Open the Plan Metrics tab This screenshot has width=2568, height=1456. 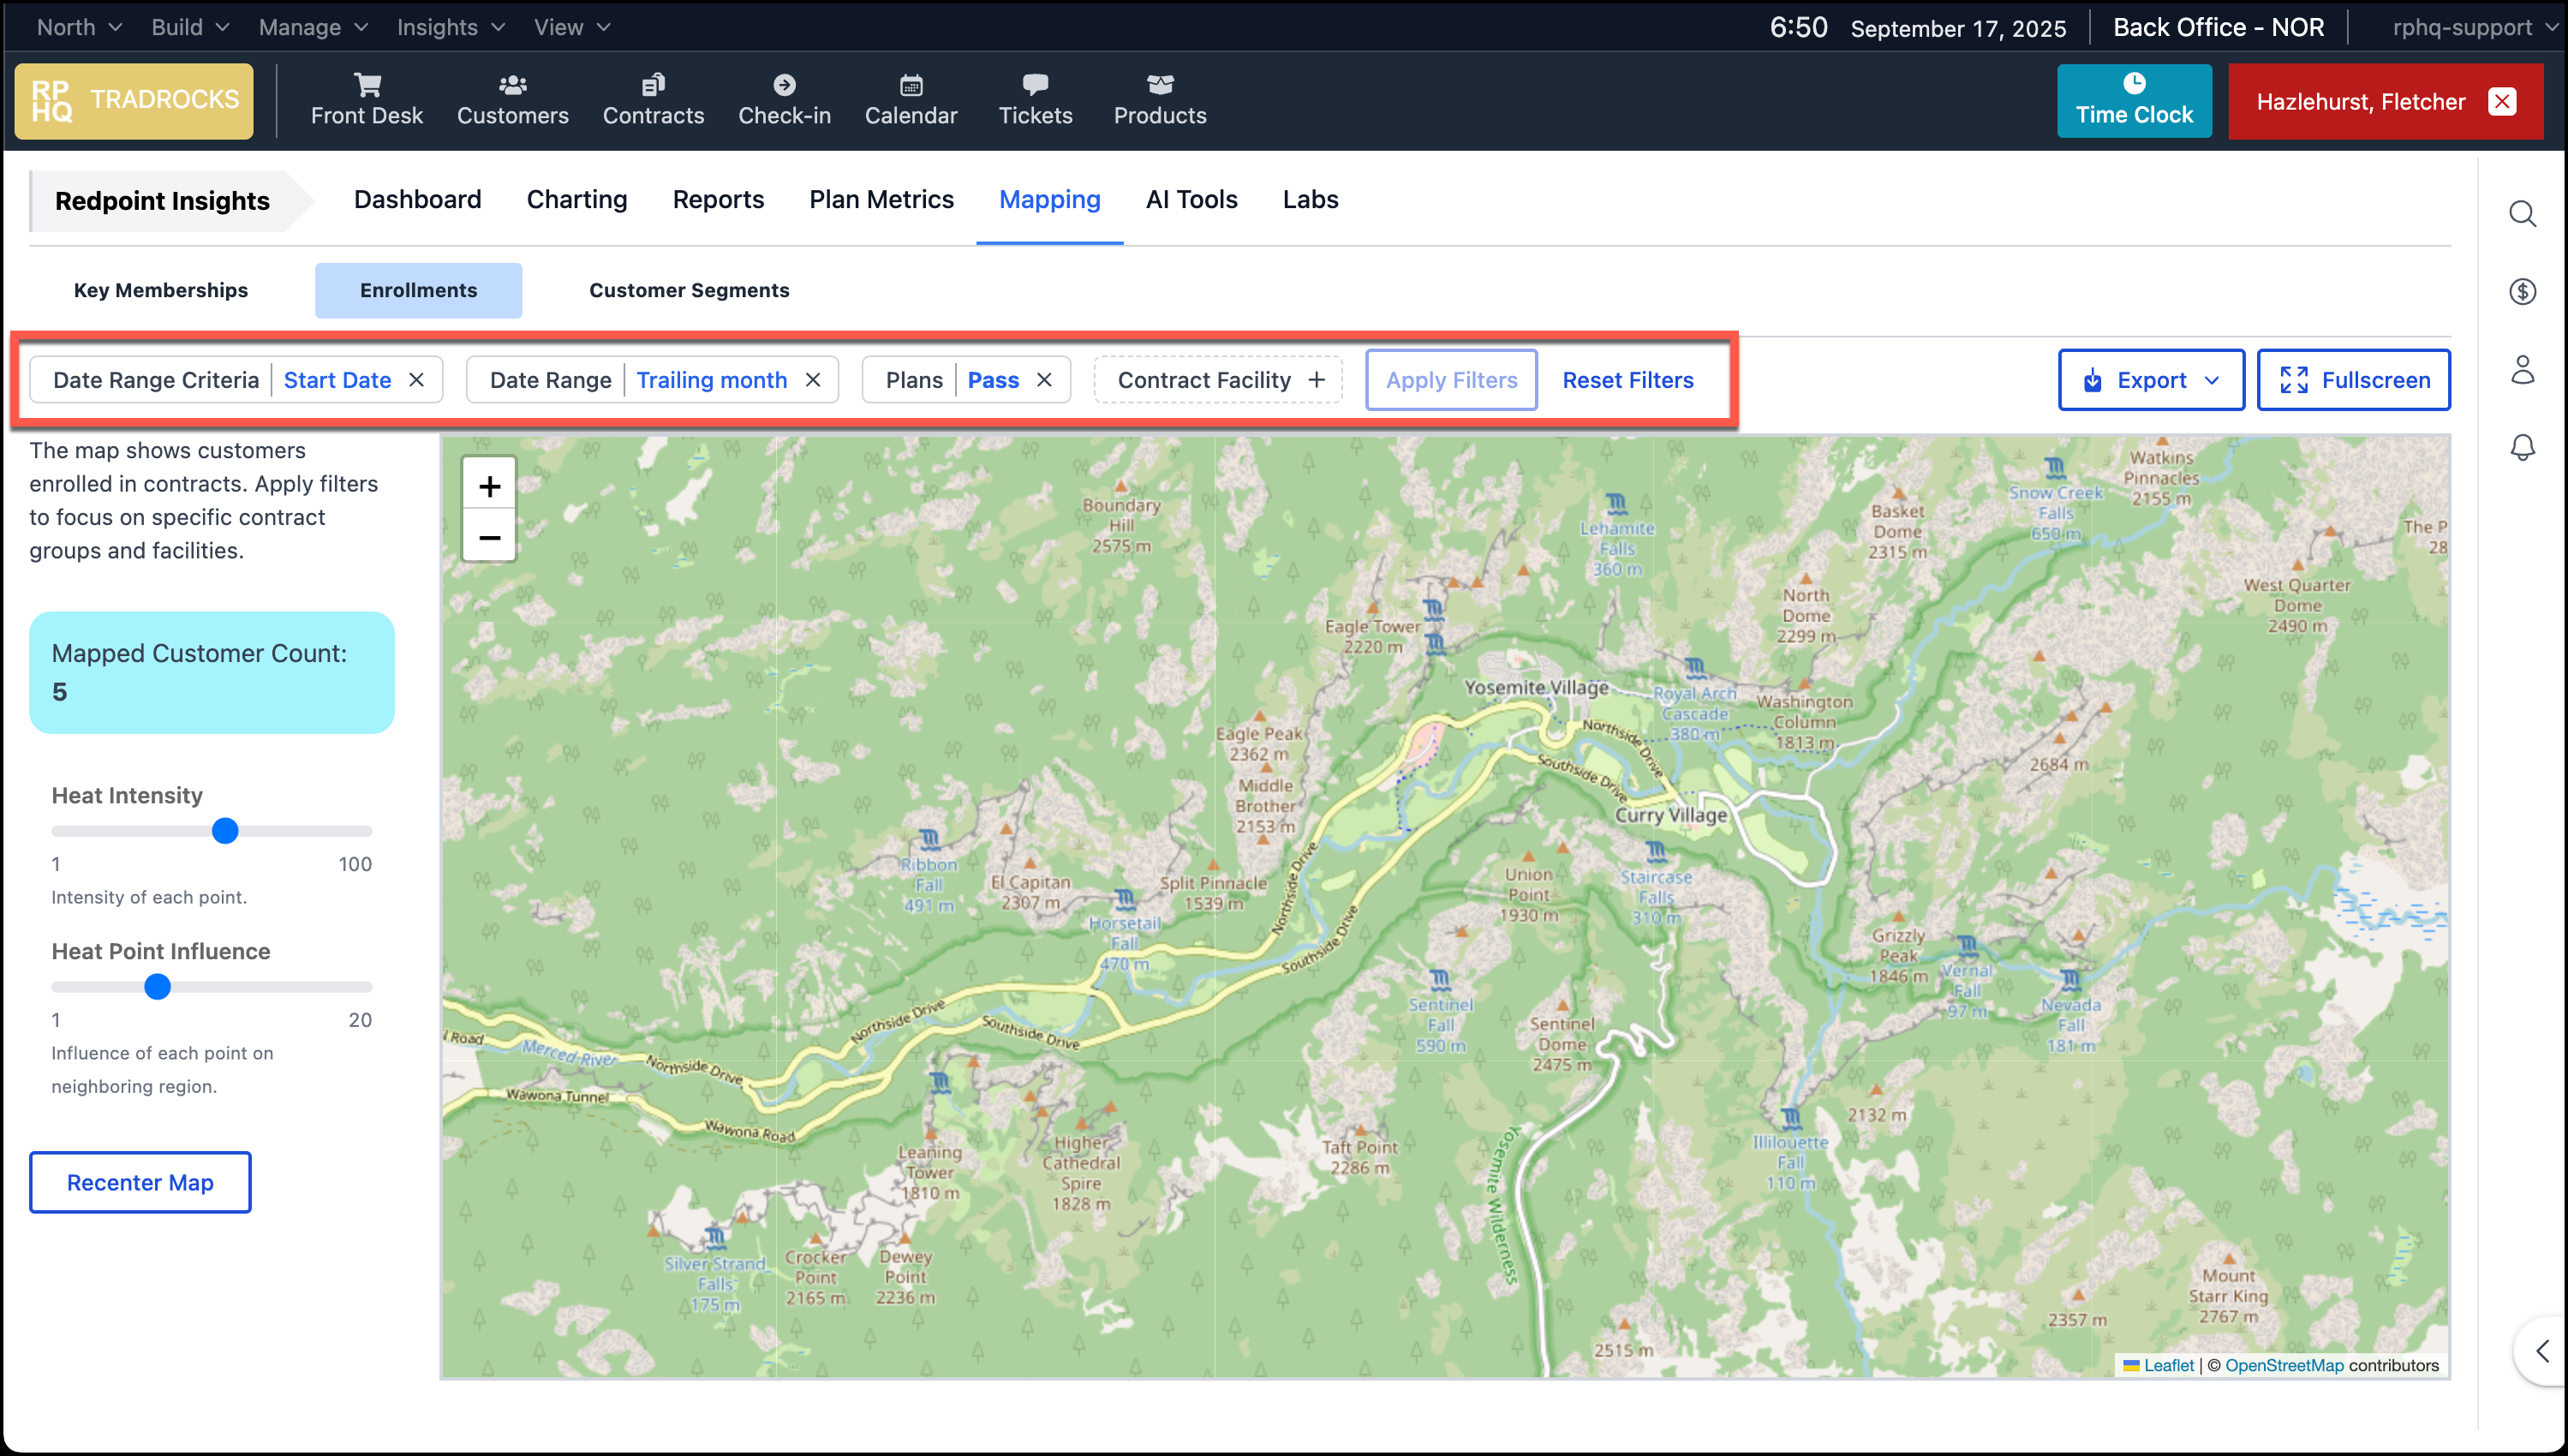pyautogui.click(x=881, y=199)
